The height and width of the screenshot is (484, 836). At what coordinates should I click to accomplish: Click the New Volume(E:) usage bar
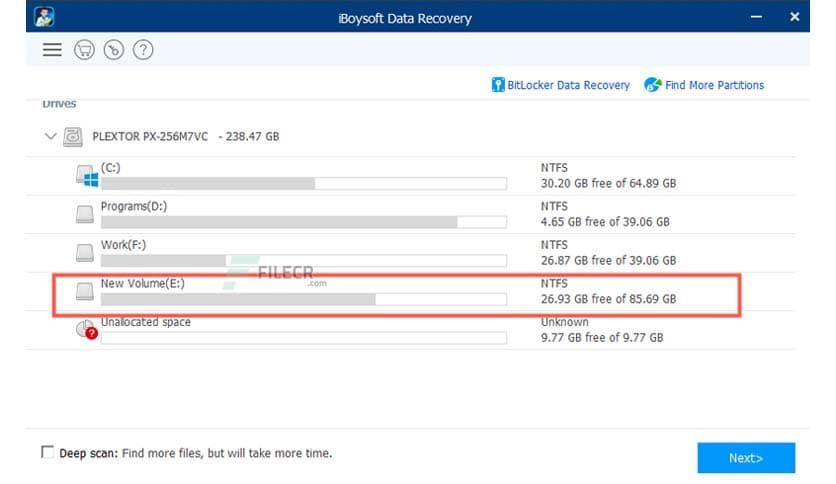(303, 299)
